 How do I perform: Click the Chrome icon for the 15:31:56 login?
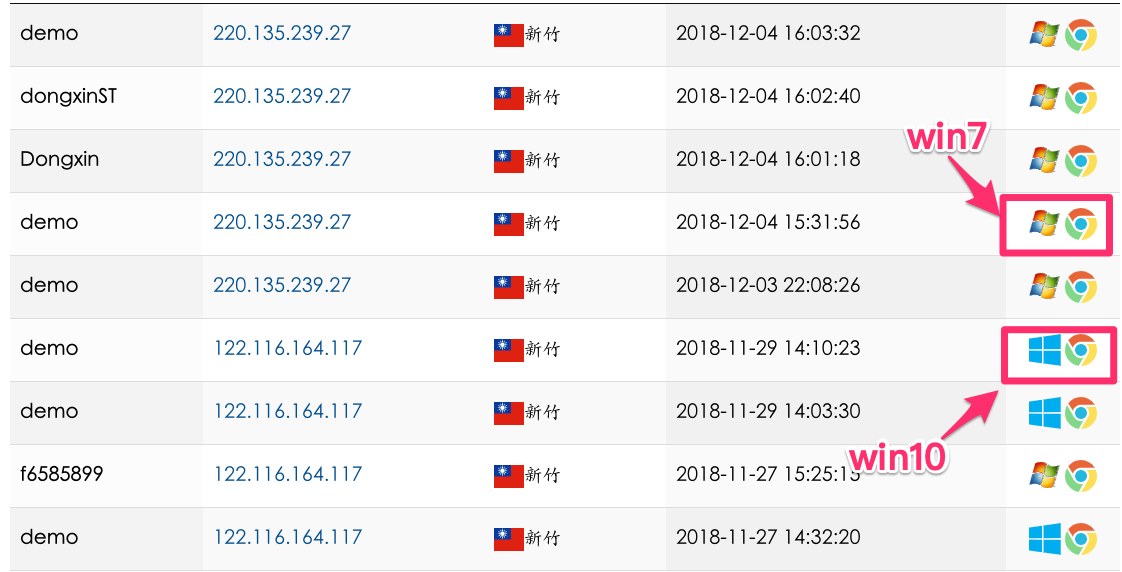[x=1080, y=223]
